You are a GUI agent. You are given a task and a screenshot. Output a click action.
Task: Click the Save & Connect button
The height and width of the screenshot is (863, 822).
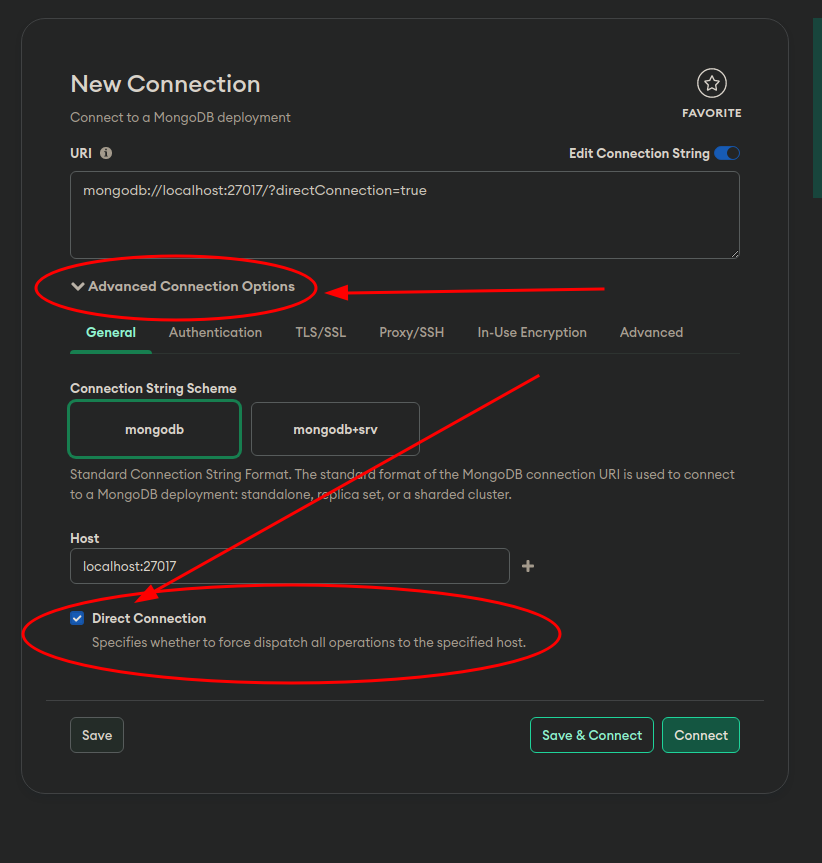tap(591, 735)
